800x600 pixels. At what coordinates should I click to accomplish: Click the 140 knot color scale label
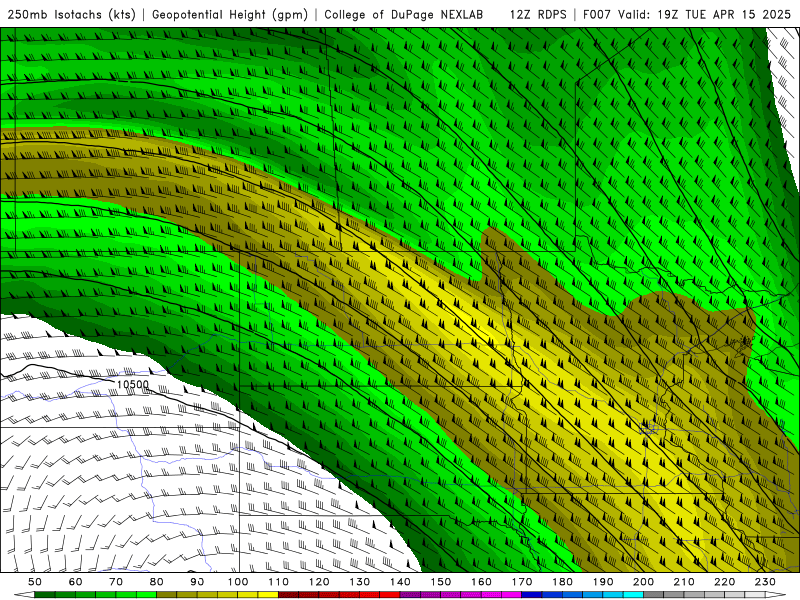coord(400,582)
